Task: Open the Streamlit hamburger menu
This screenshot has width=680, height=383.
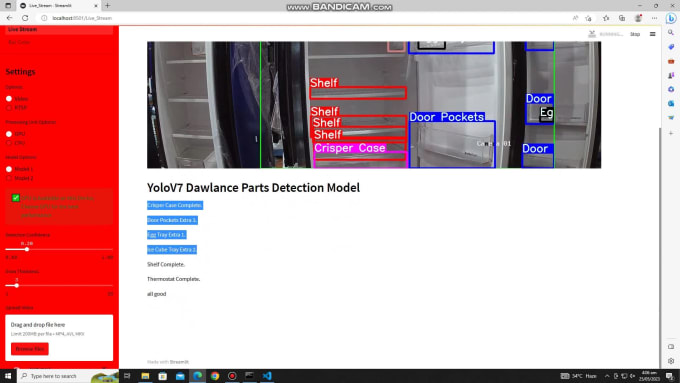Action: [x=652, y=34]
